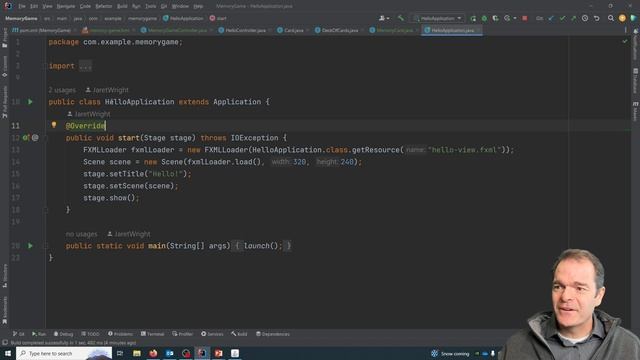Open the Terminal tool window

[x=152, y=334]
